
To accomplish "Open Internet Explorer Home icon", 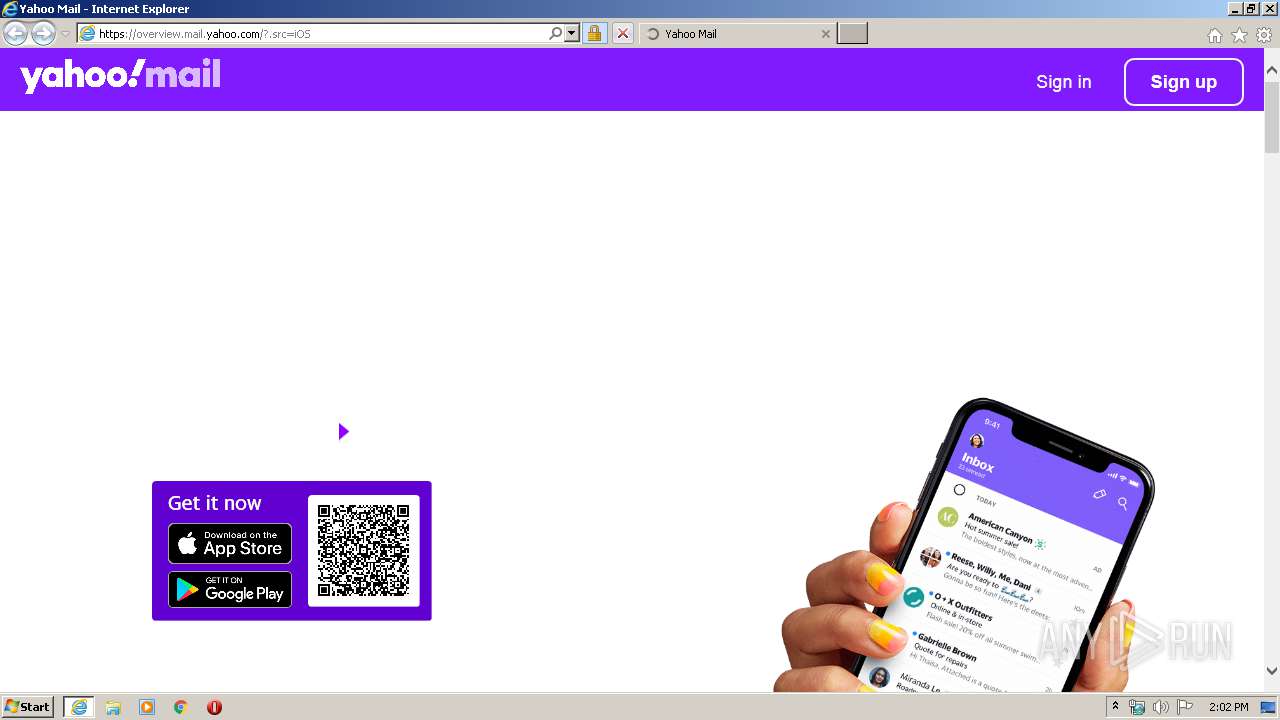I will pyautogui.click(x=1214, y=35).
